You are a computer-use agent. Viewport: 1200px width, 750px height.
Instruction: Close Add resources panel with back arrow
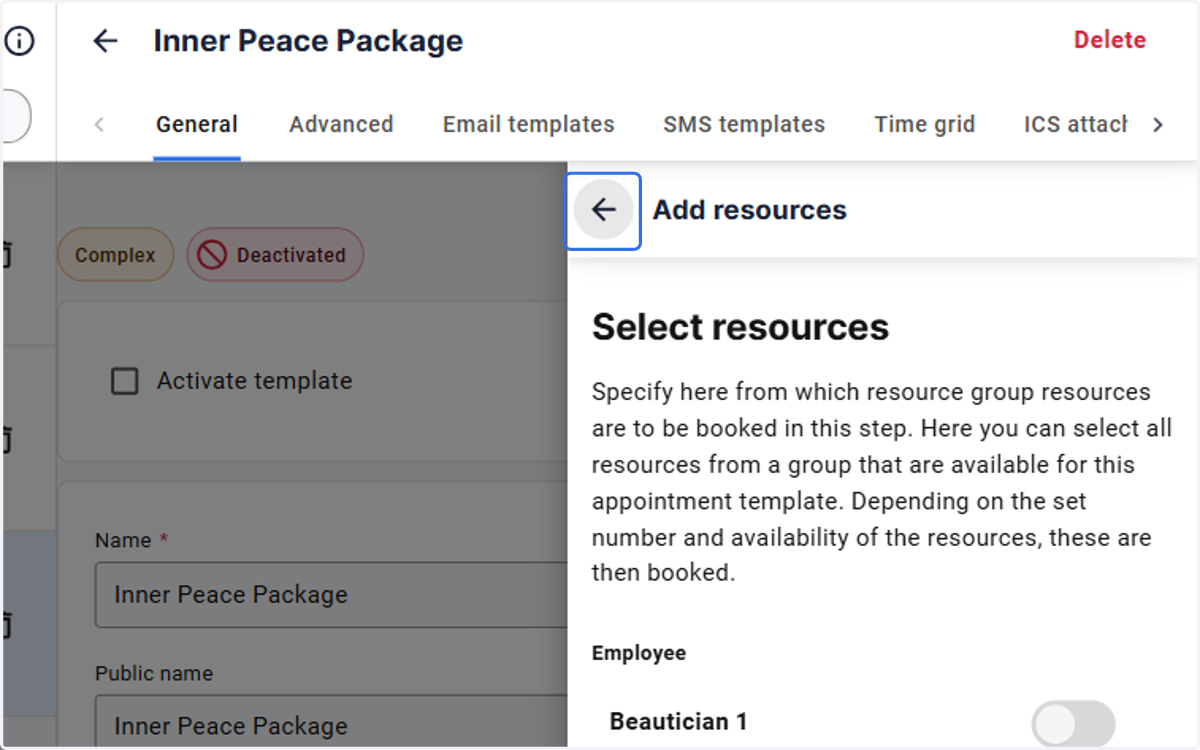603,210
